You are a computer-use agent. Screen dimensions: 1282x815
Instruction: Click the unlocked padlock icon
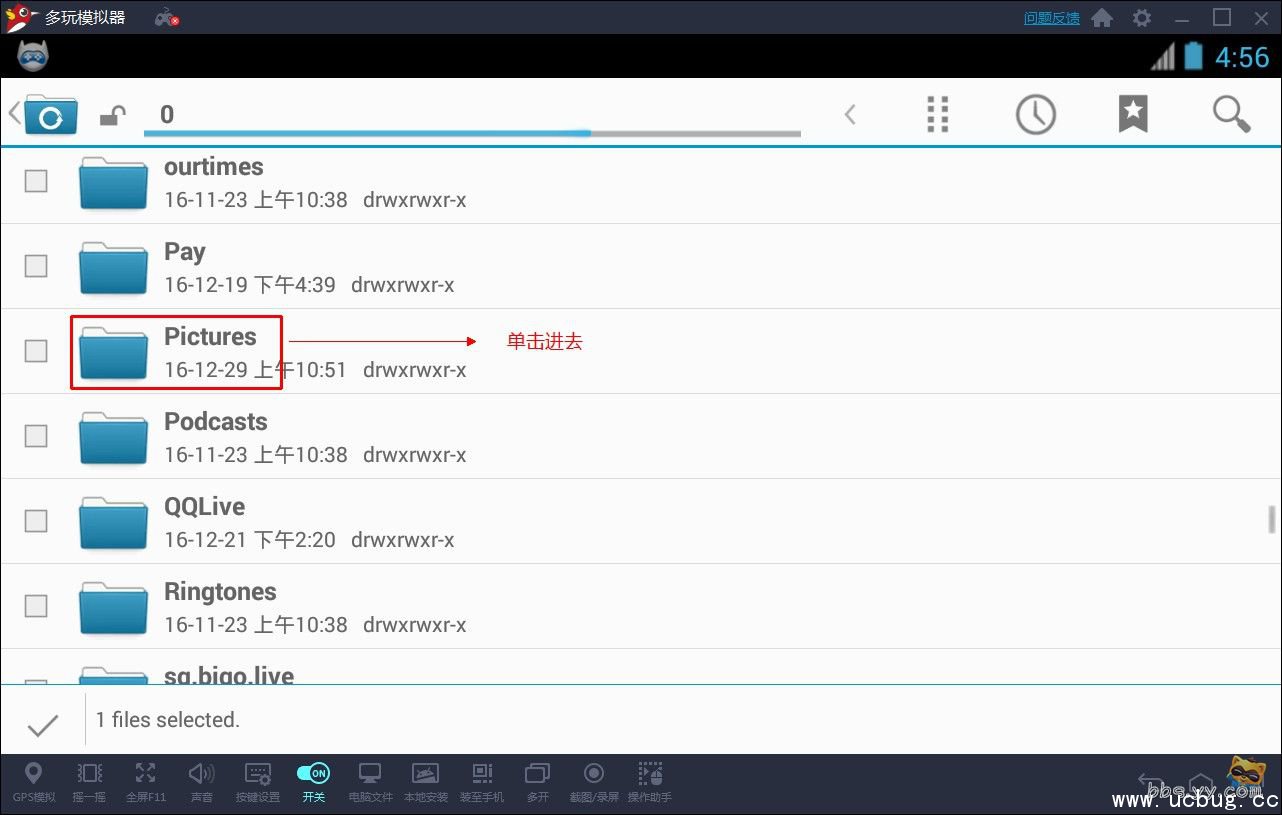[x=113, y=117]
